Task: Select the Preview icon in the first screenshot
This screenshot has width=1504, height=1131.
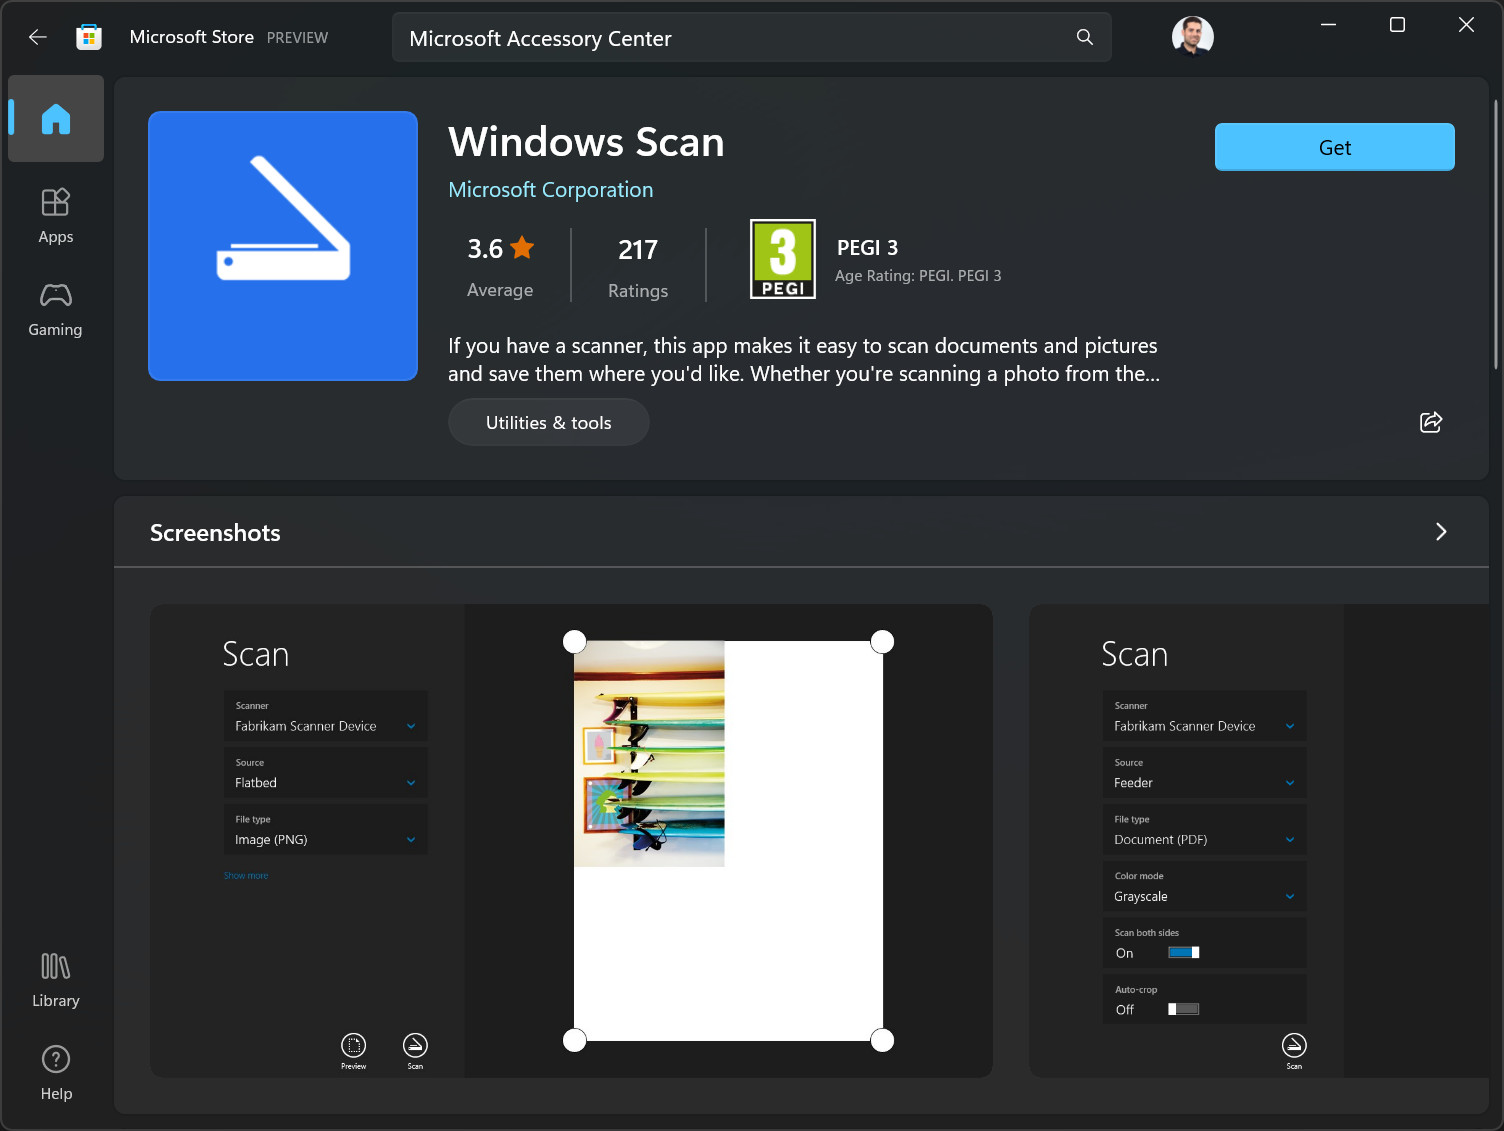Action: [353, 1045]
